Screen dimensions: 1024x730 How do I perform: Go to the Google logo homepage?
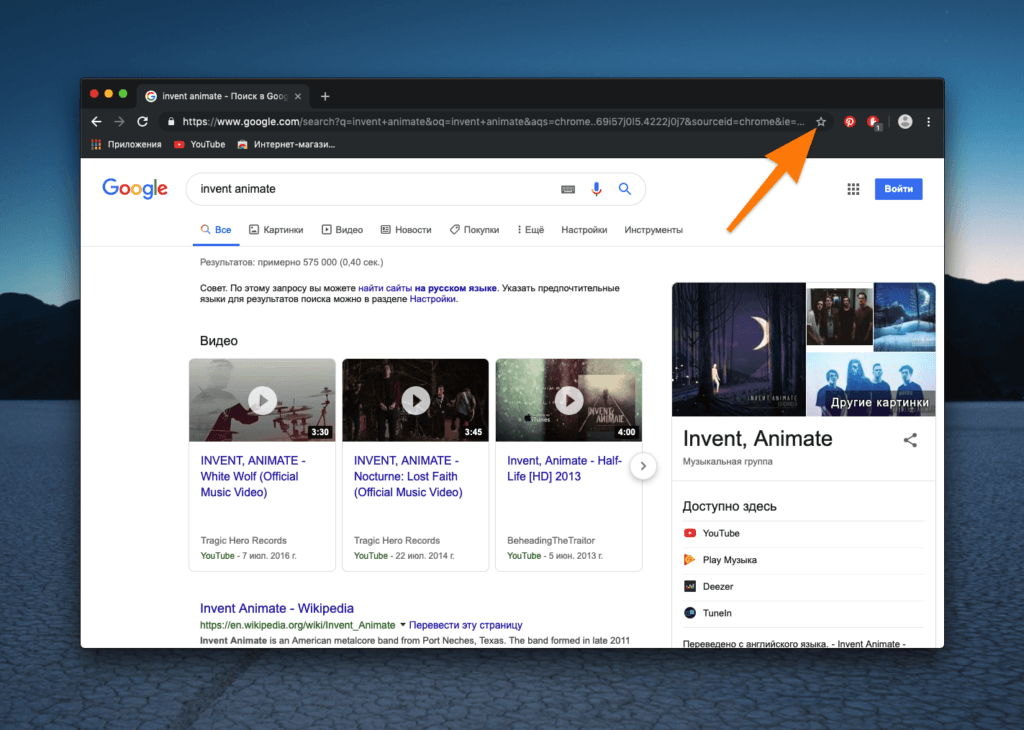point(135,189)
